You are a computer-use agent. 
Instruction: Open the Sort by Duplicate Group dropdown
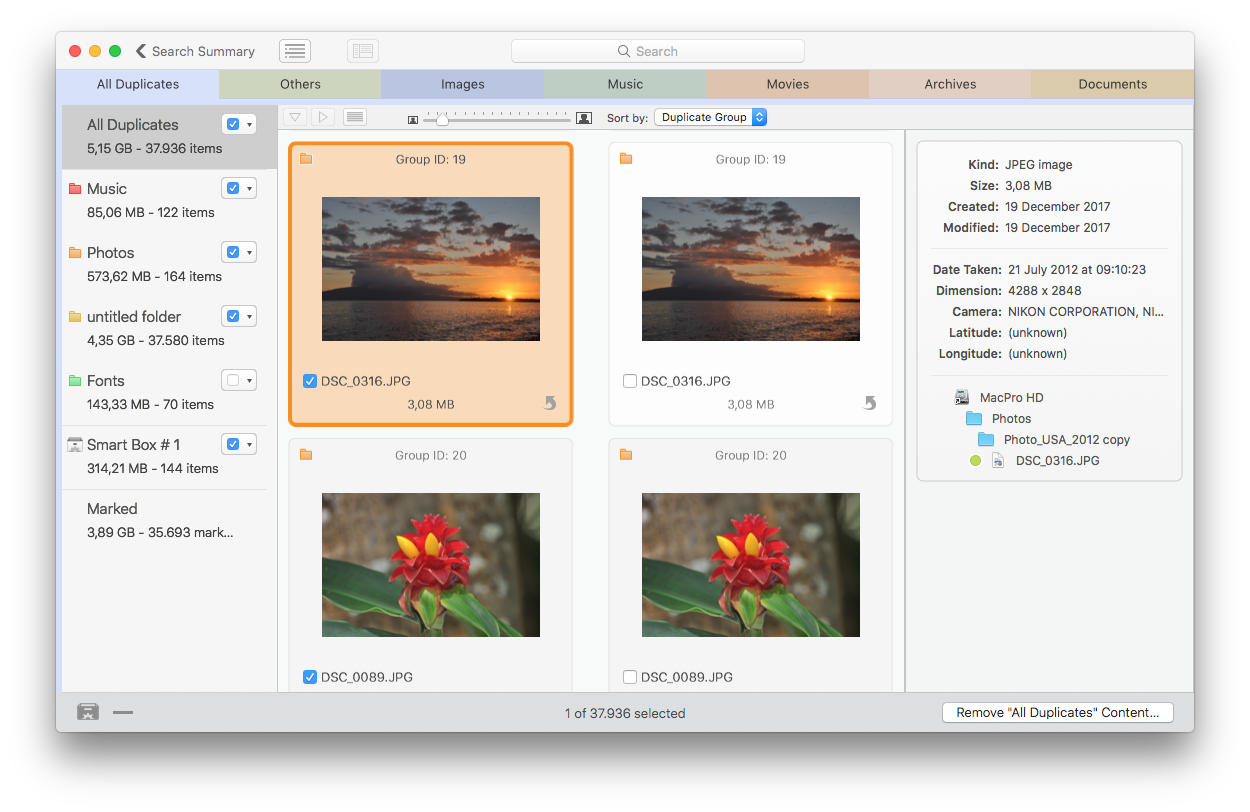711,116
